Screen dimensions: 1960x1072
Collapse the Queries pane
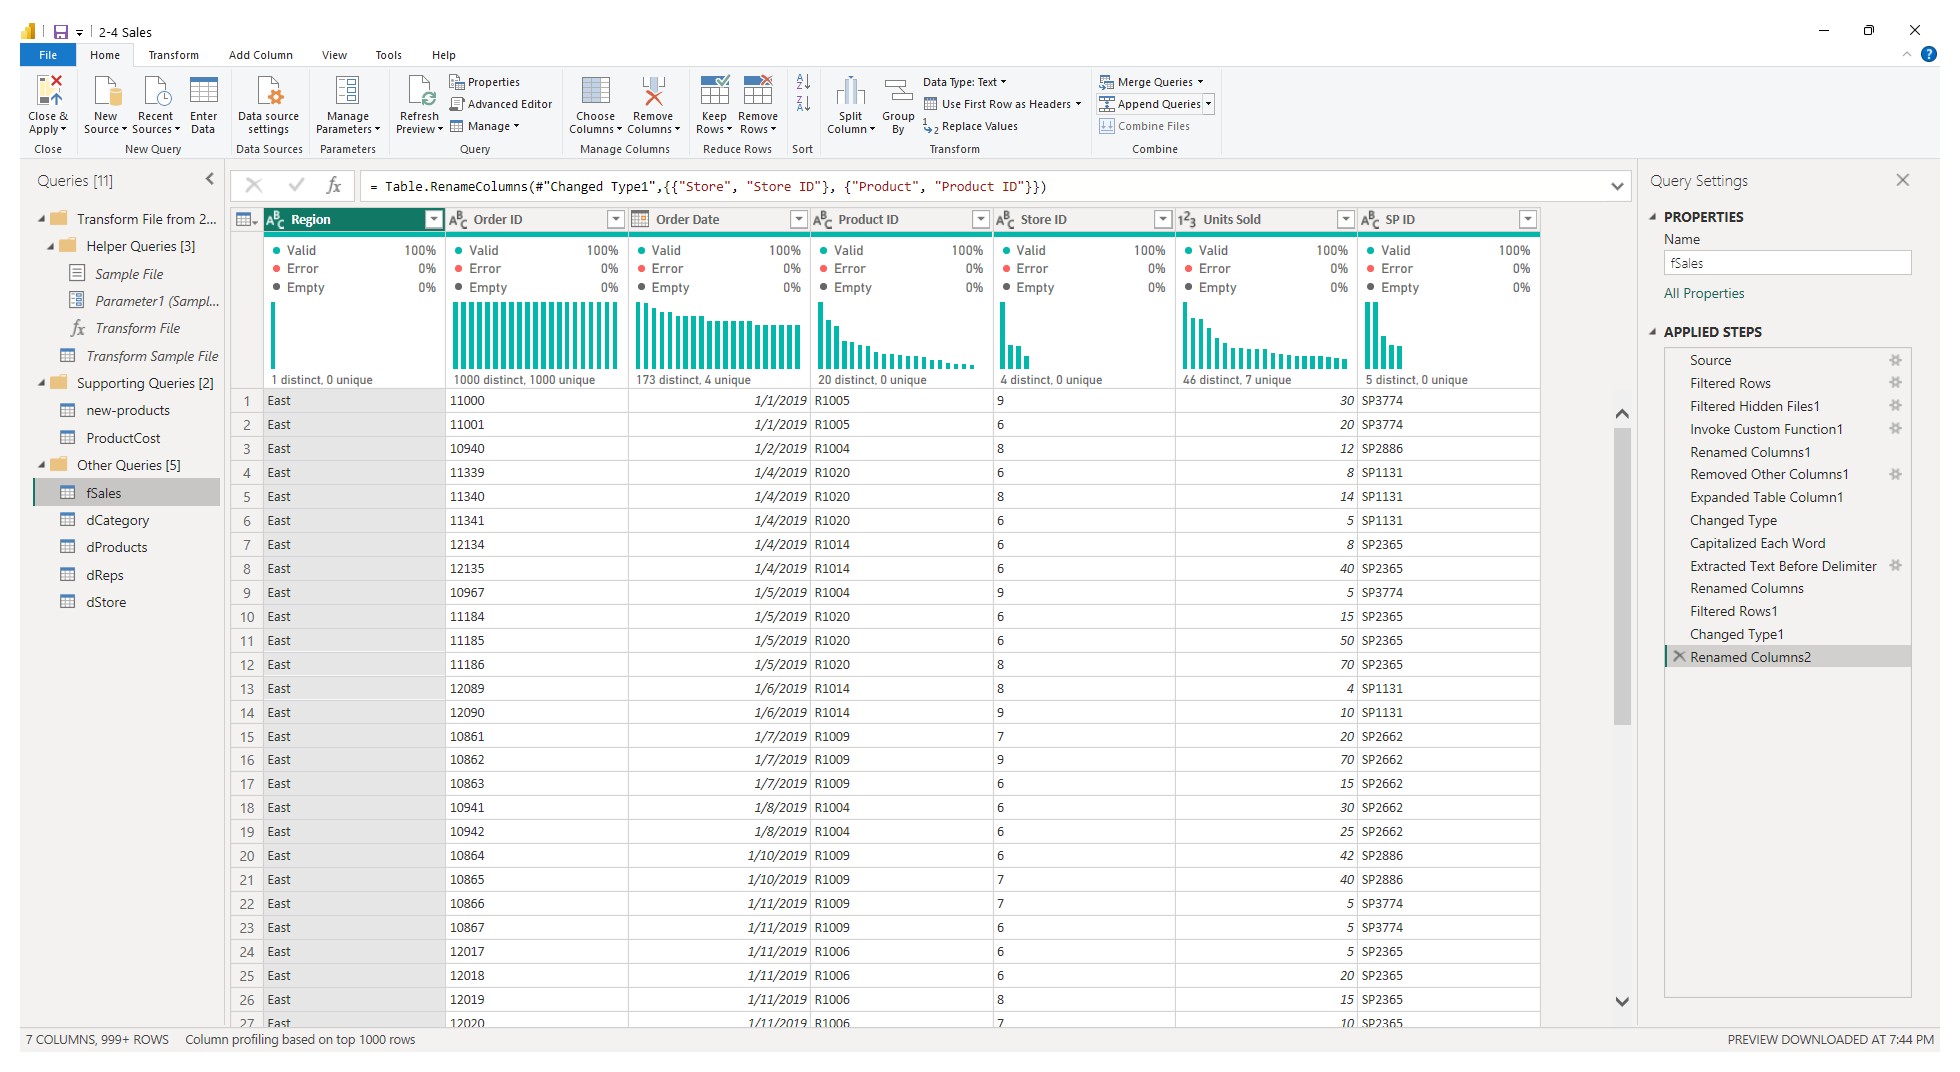[209, 180]
